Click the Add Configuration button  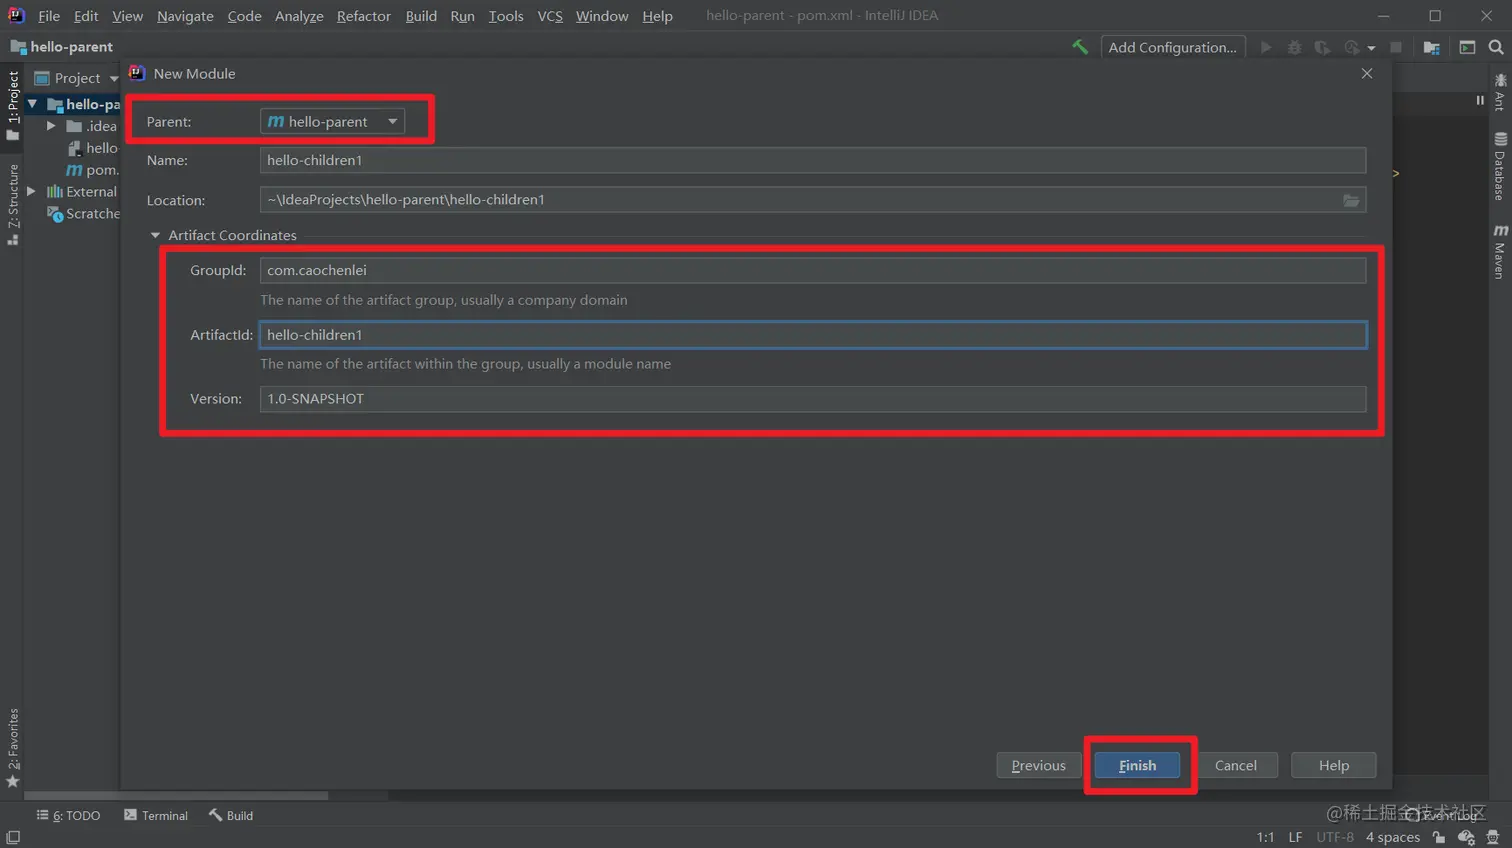pos(1173,47)
